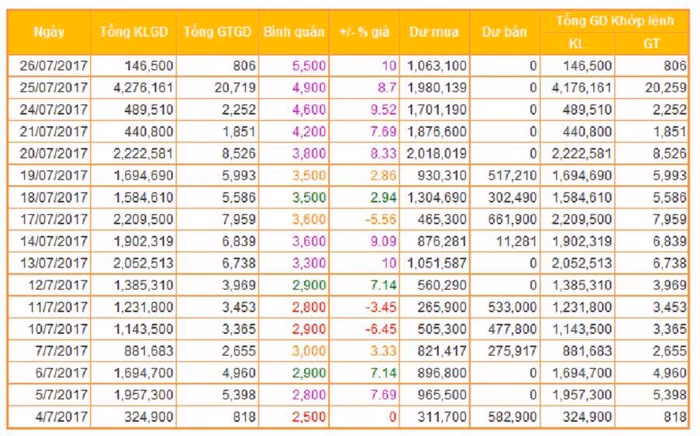This screenshot has width=700, height=436.
Task: Select the "+/- % giá" column header
Action: click(366, 33)
